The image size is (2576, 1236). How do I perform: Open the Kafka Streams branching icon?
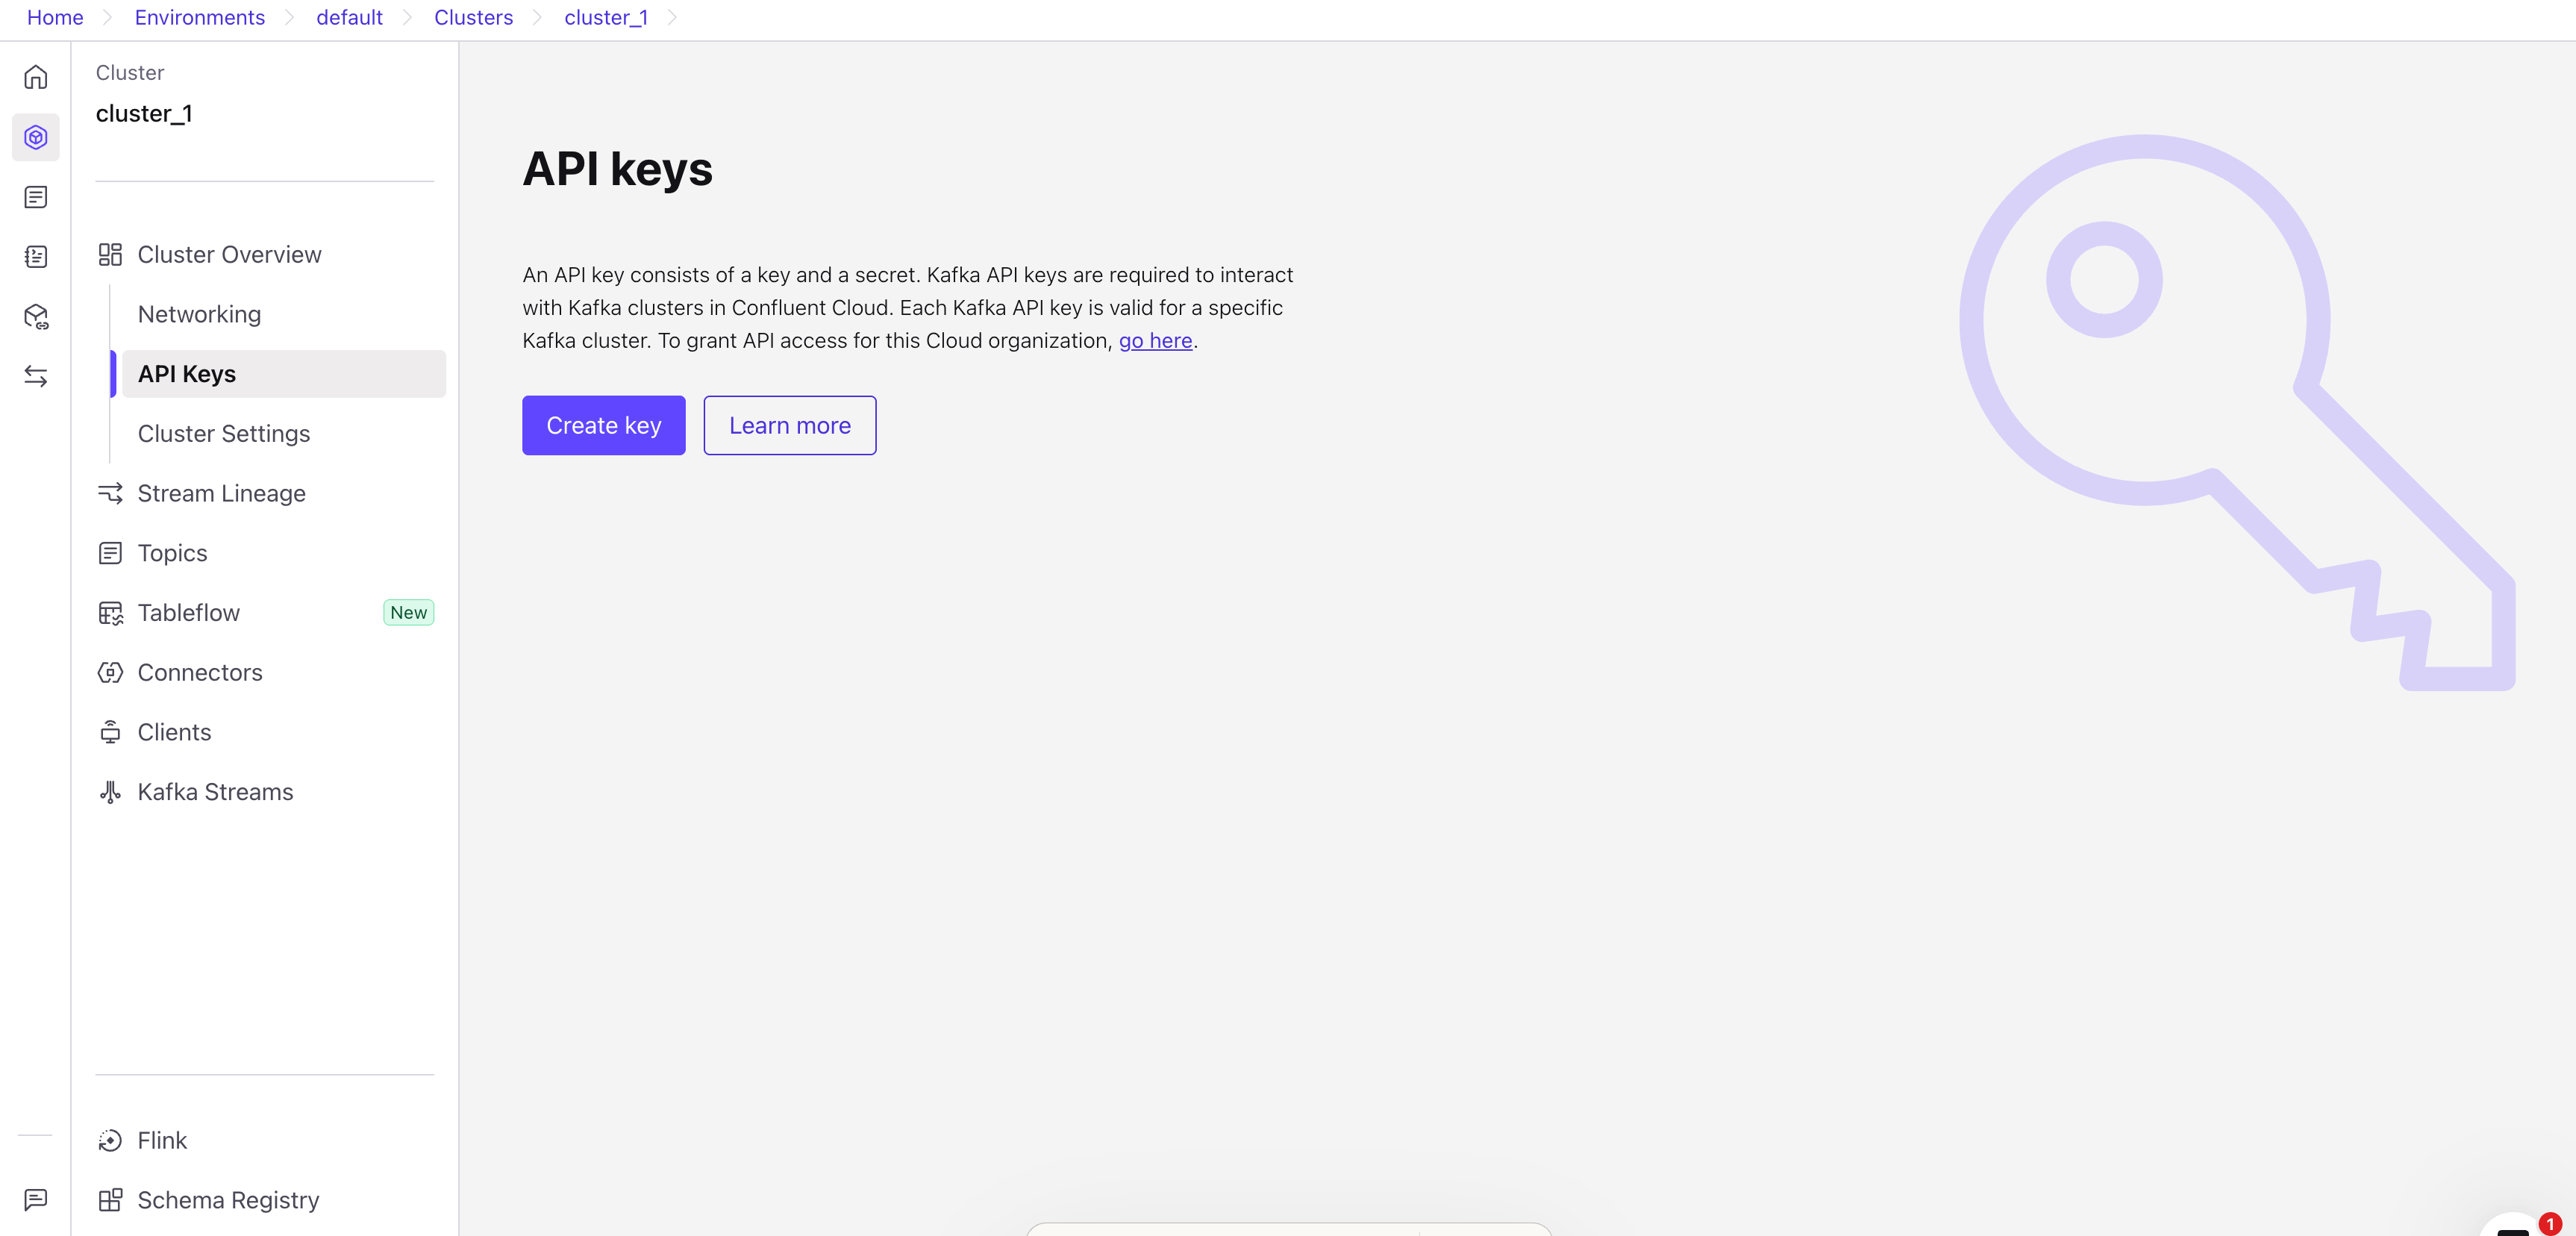click(111, 791)
